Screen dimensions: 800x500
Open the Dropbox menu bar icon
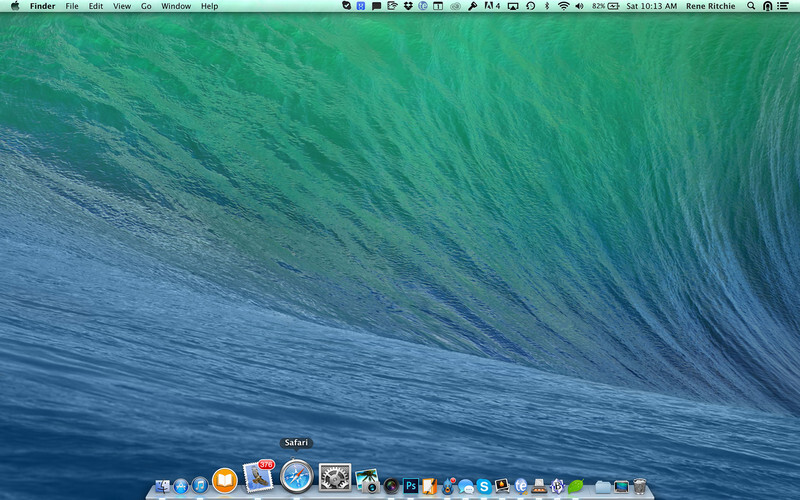[x=407, y=6]
